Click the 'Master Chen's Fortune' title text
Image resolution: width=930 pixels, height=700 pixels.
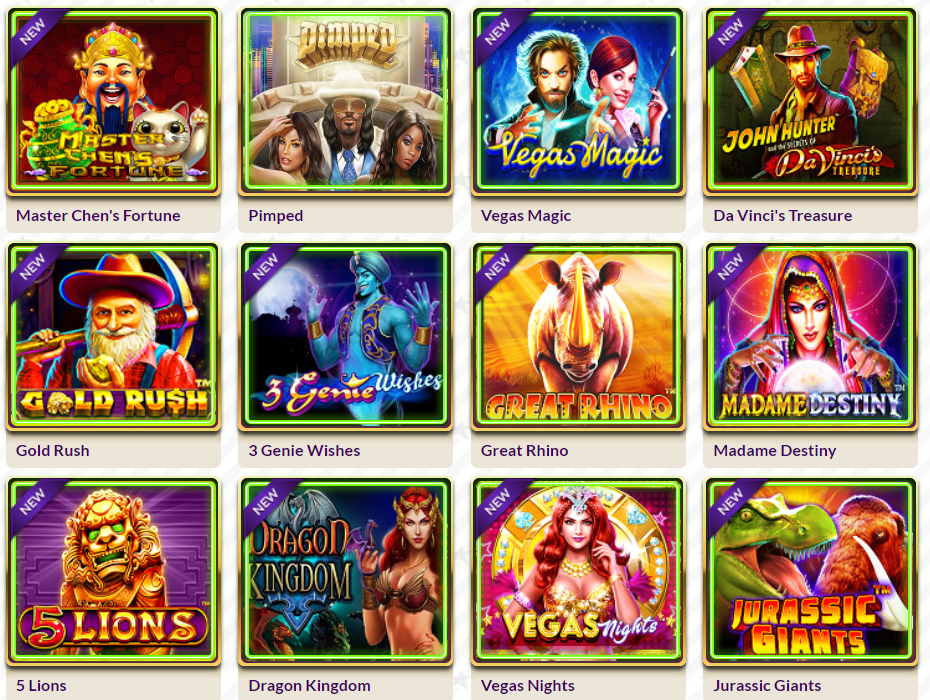click(98, 215)
